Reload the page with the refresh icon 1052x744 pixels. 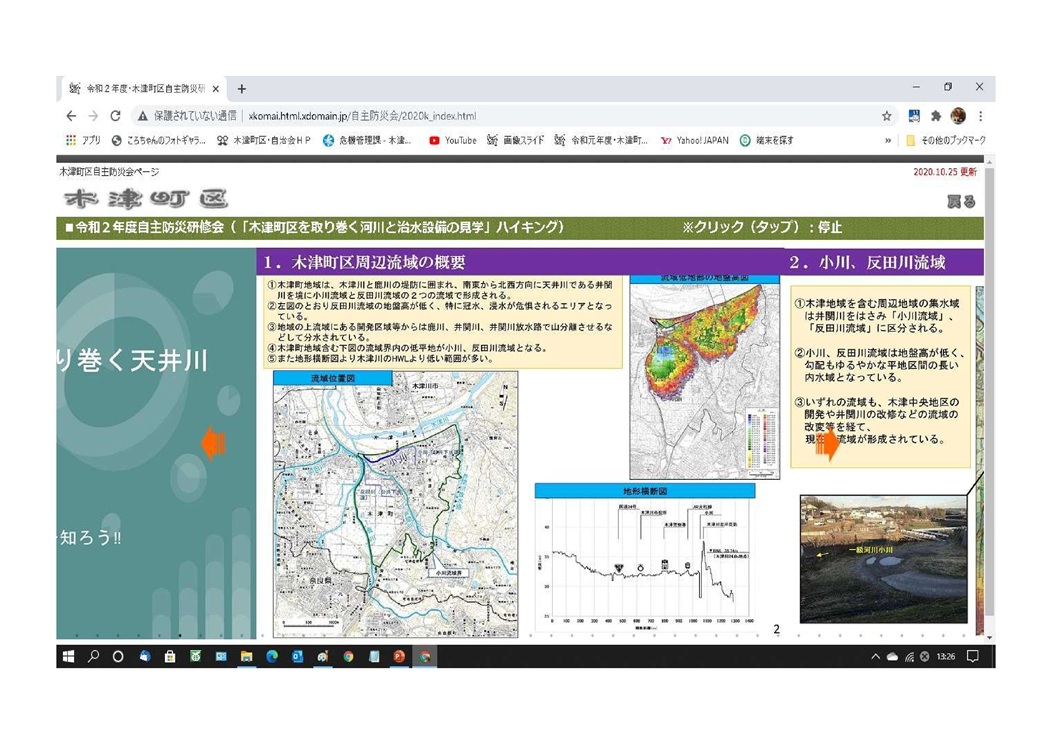(x=115, y=116)
